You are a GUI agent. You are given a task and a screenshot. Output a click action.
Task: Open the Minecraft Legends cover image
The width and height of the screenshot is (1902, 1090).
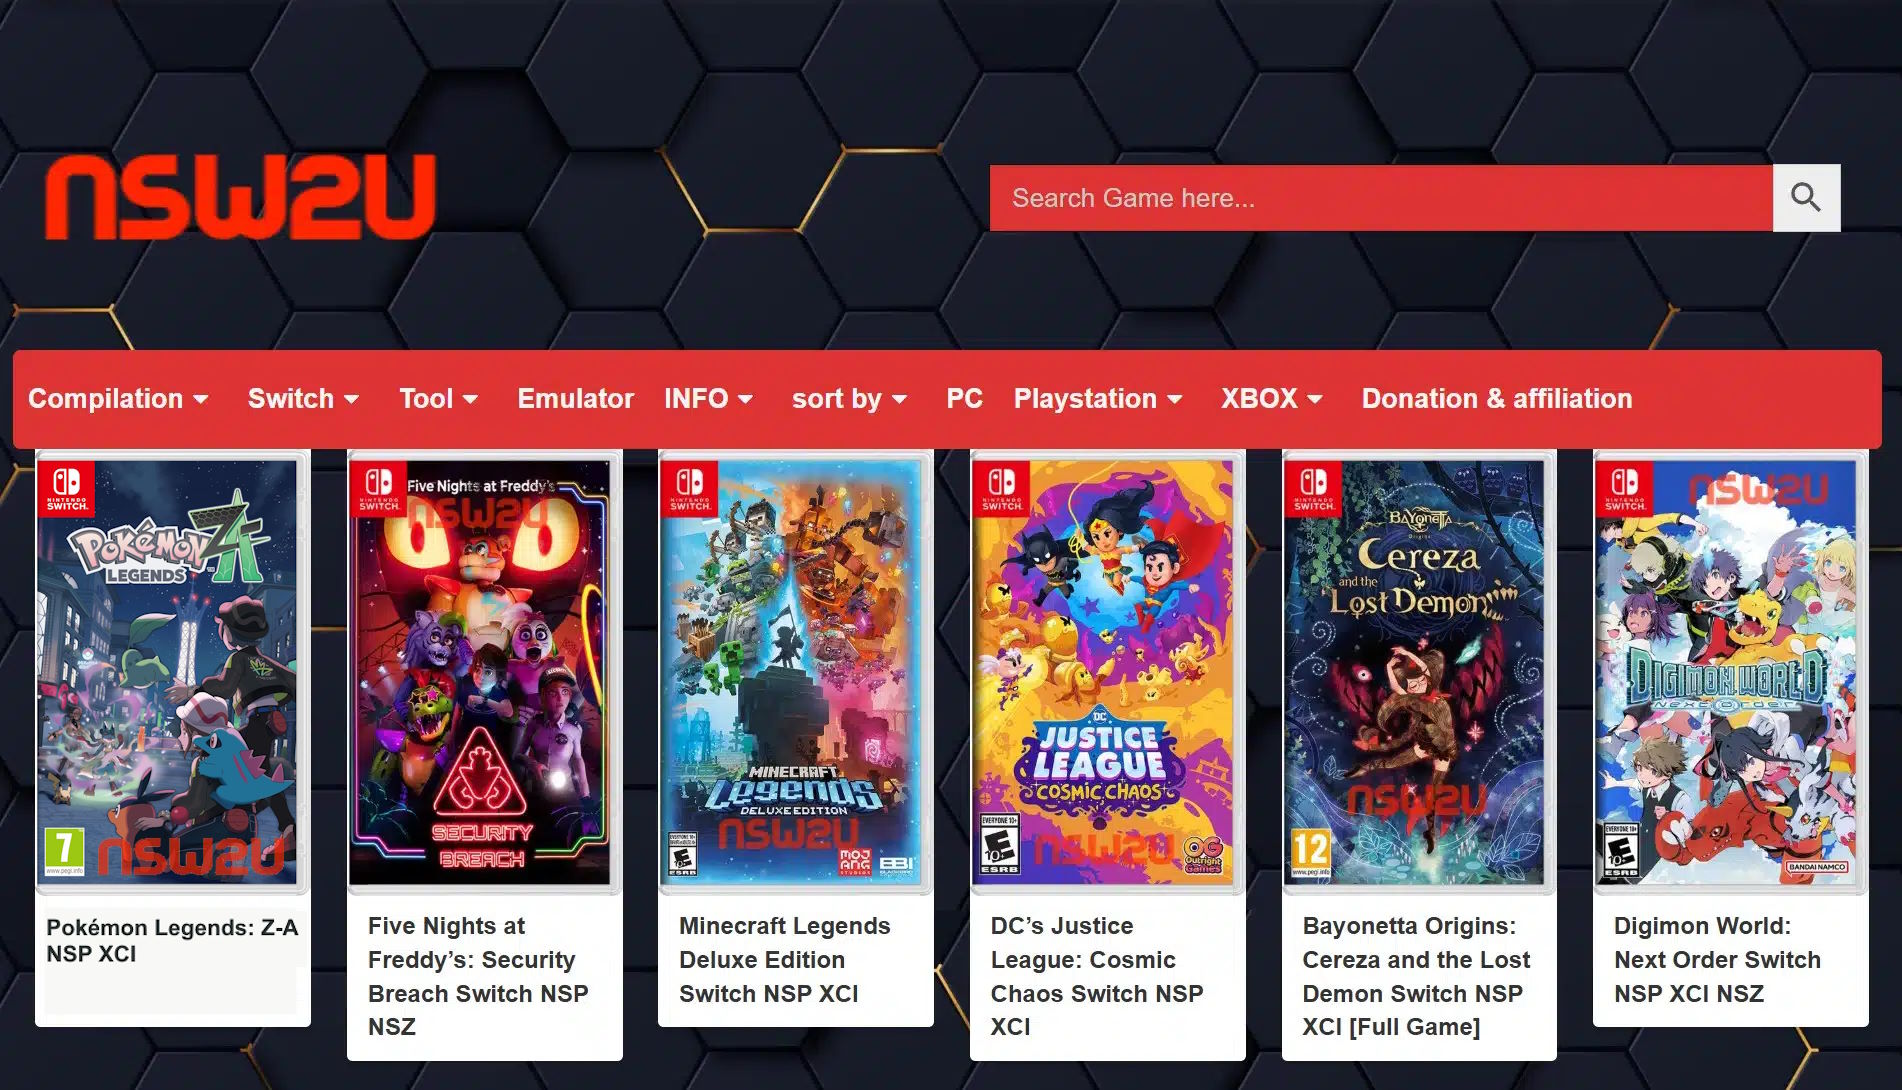pos(796,672)
